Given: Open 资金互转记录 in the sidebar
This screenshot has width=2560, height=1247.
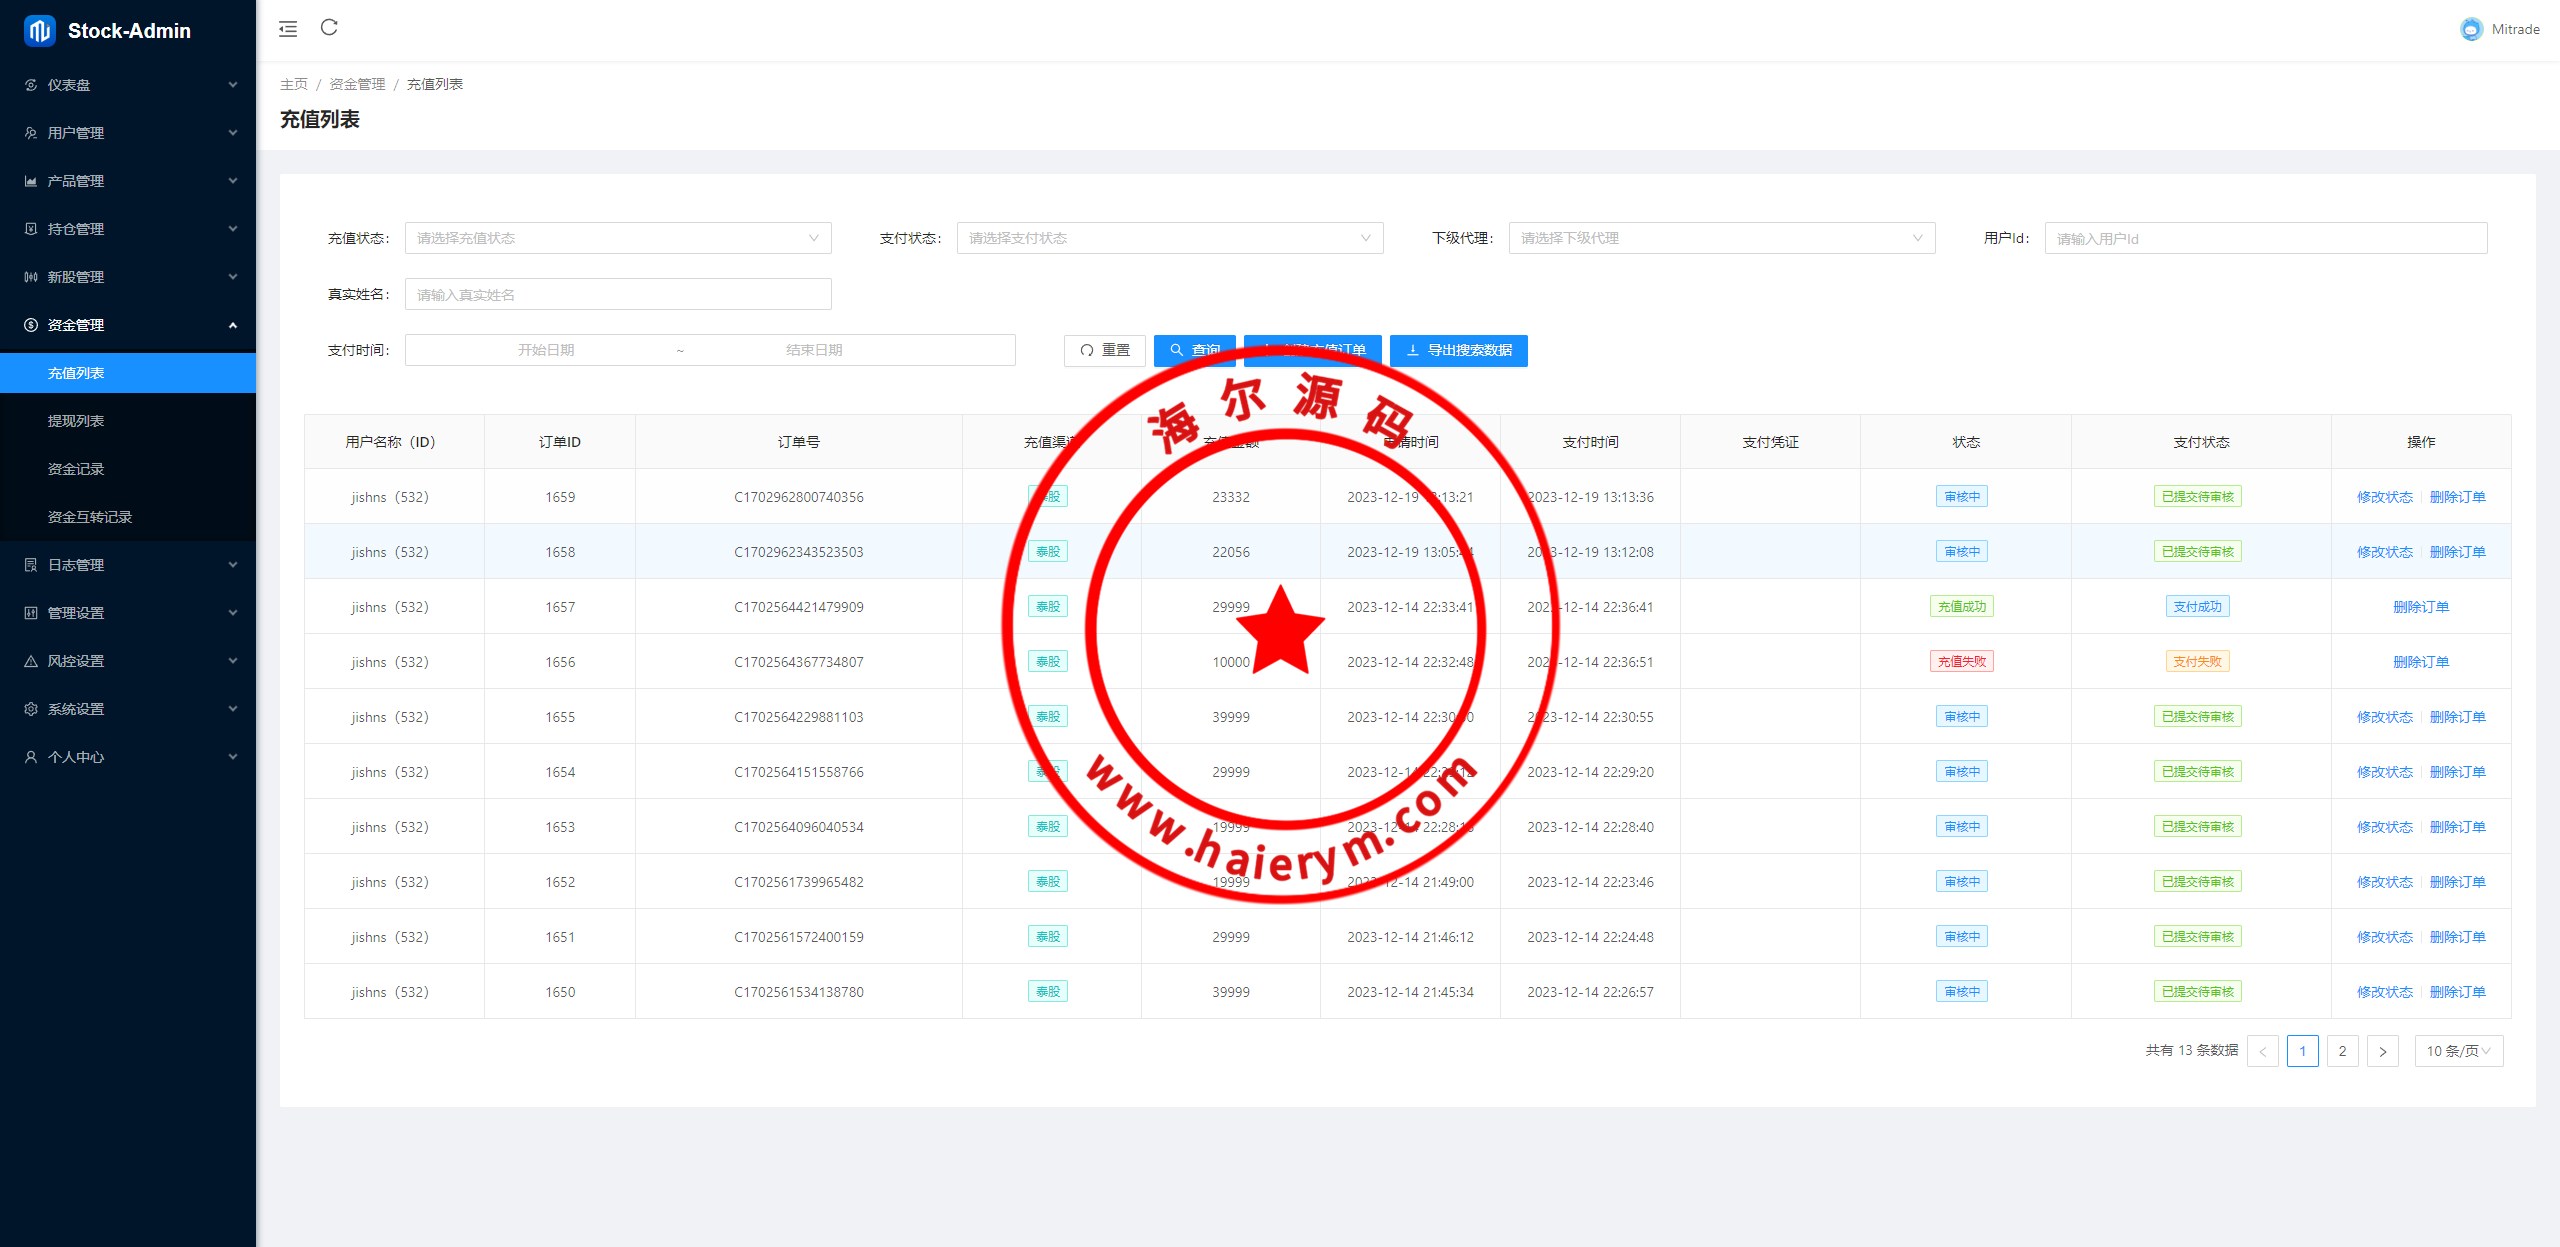Looking at the screenshot, I should pyautogui.click(x=90, y=517).
